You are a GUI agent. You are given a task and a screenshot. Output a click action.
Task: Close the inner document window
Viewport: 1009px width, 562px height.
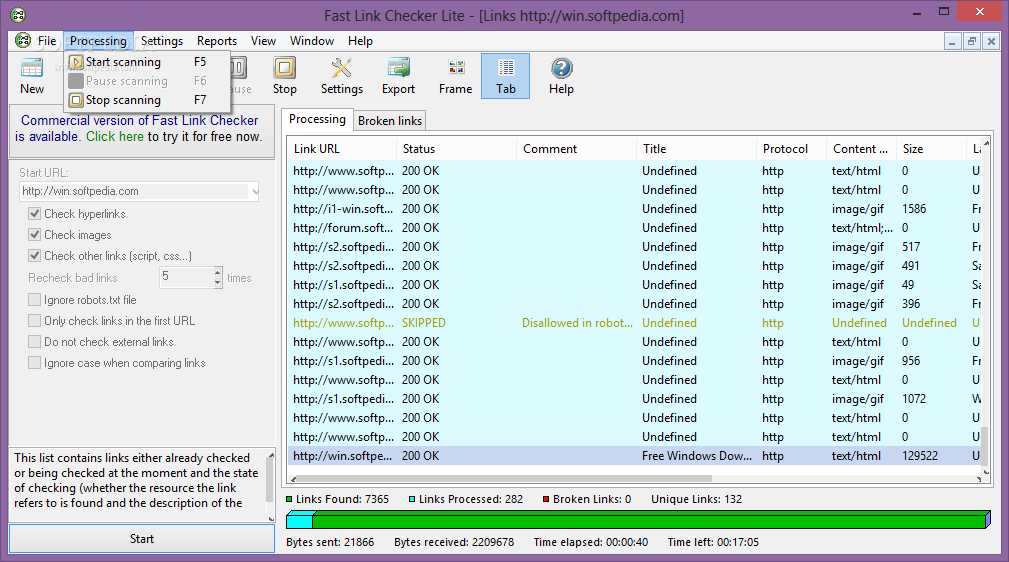click(x=991, y=41)
